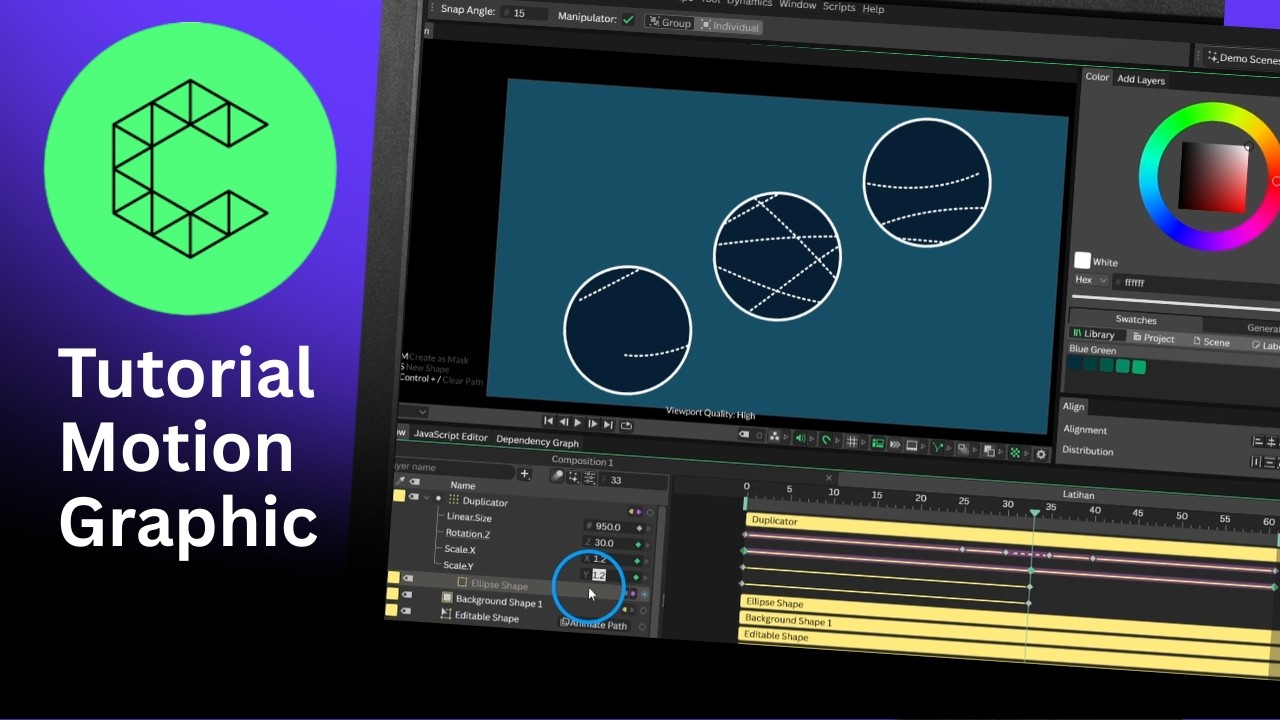Switch to the Dependency Graph tab
The image size is (1280, 720).
pyautogui.click(x=537, y=441)
